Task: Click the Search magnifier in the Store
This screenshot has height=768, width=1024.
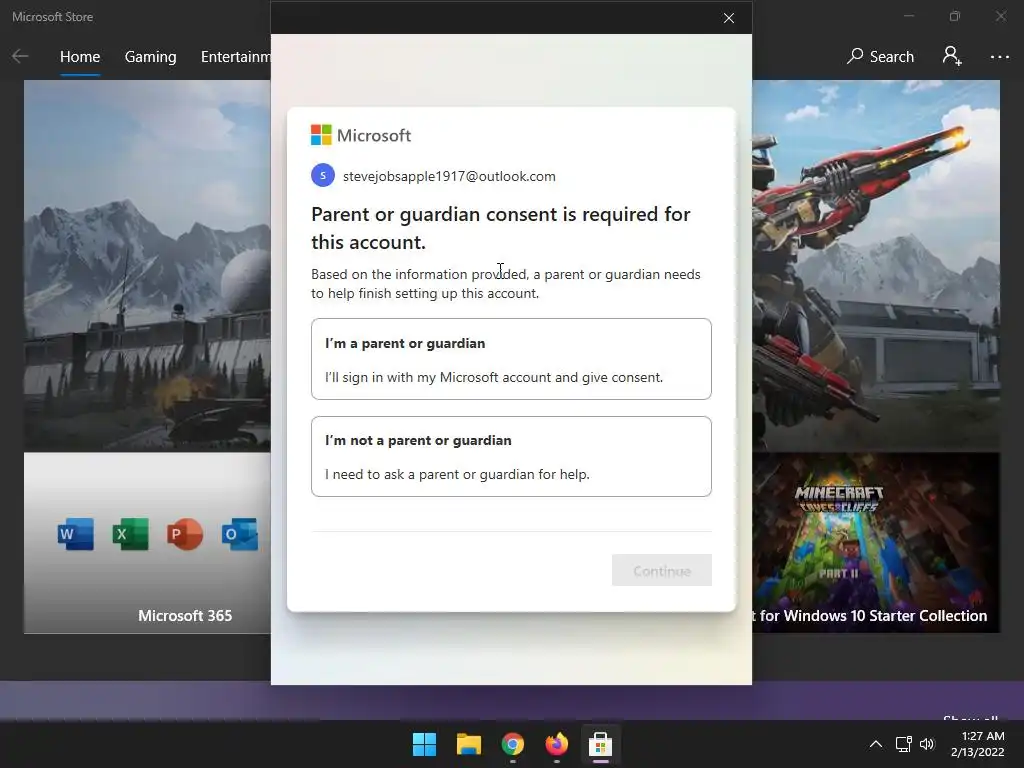Action: pos(880,57)
